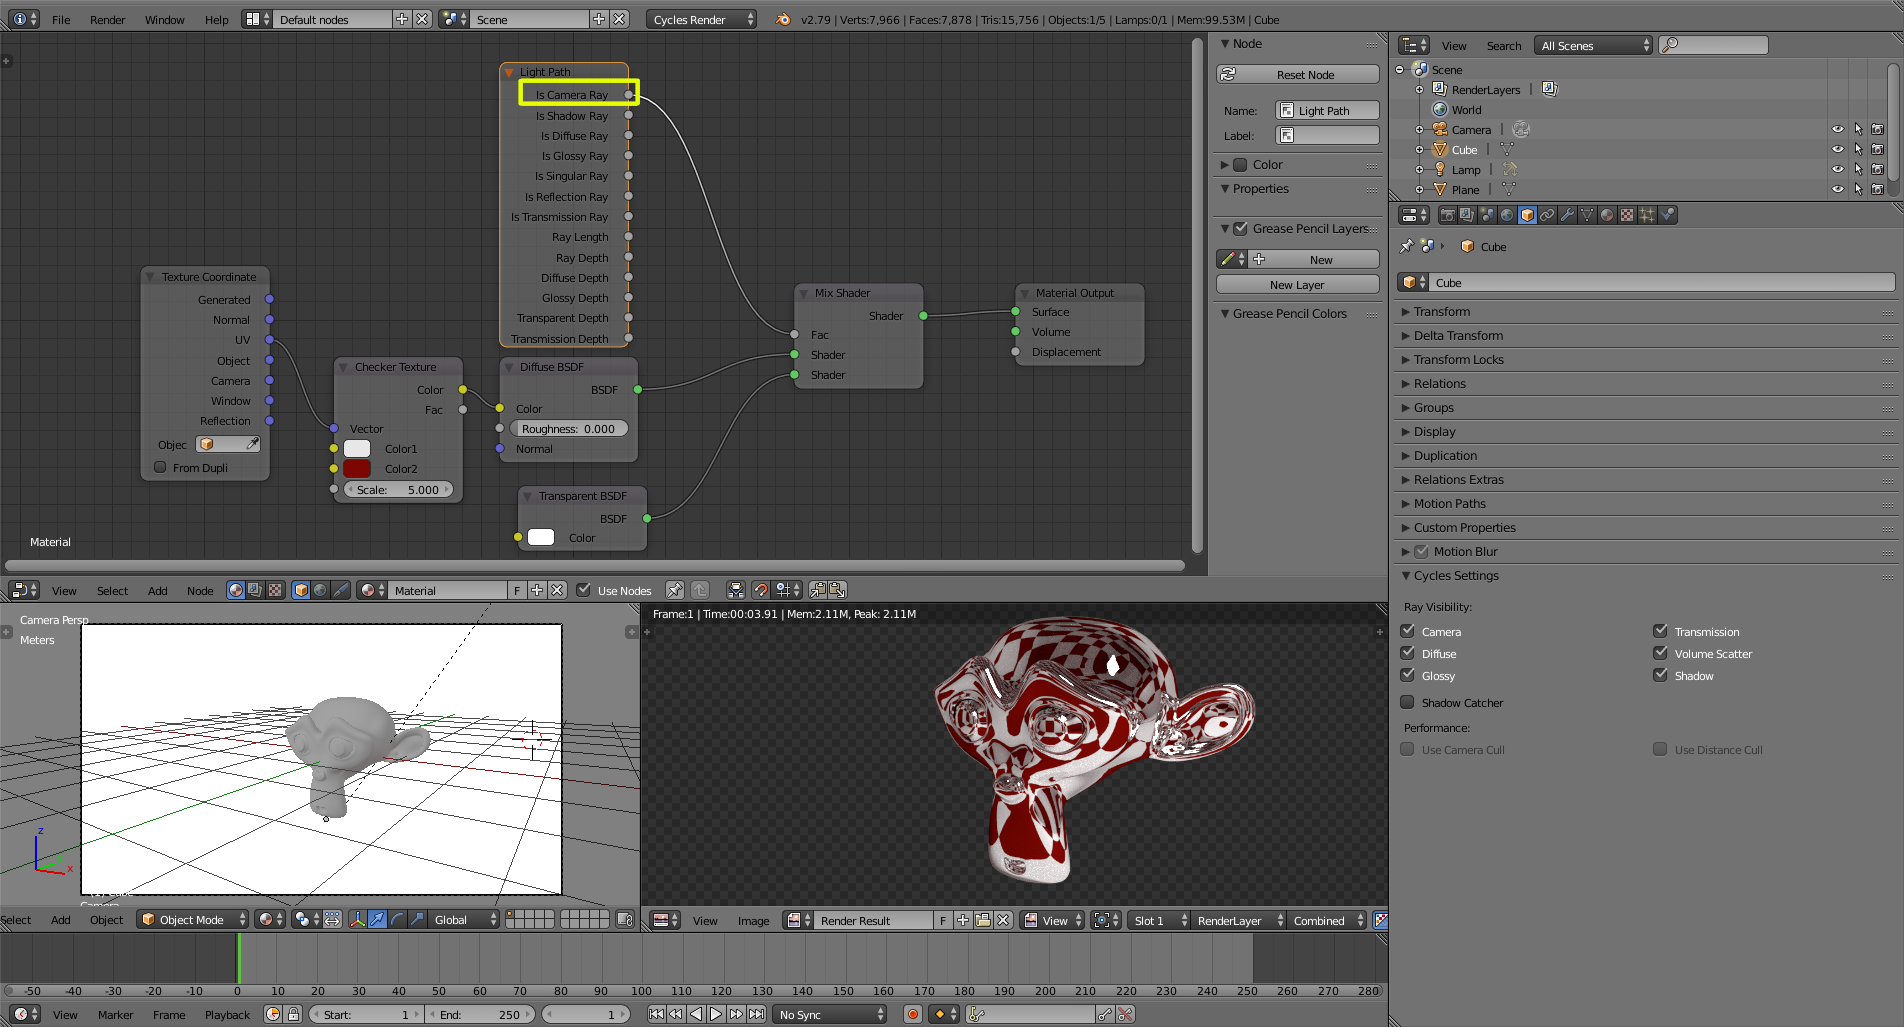
Task: Select shader node tree type in node editor
Action: click(236, 590)
